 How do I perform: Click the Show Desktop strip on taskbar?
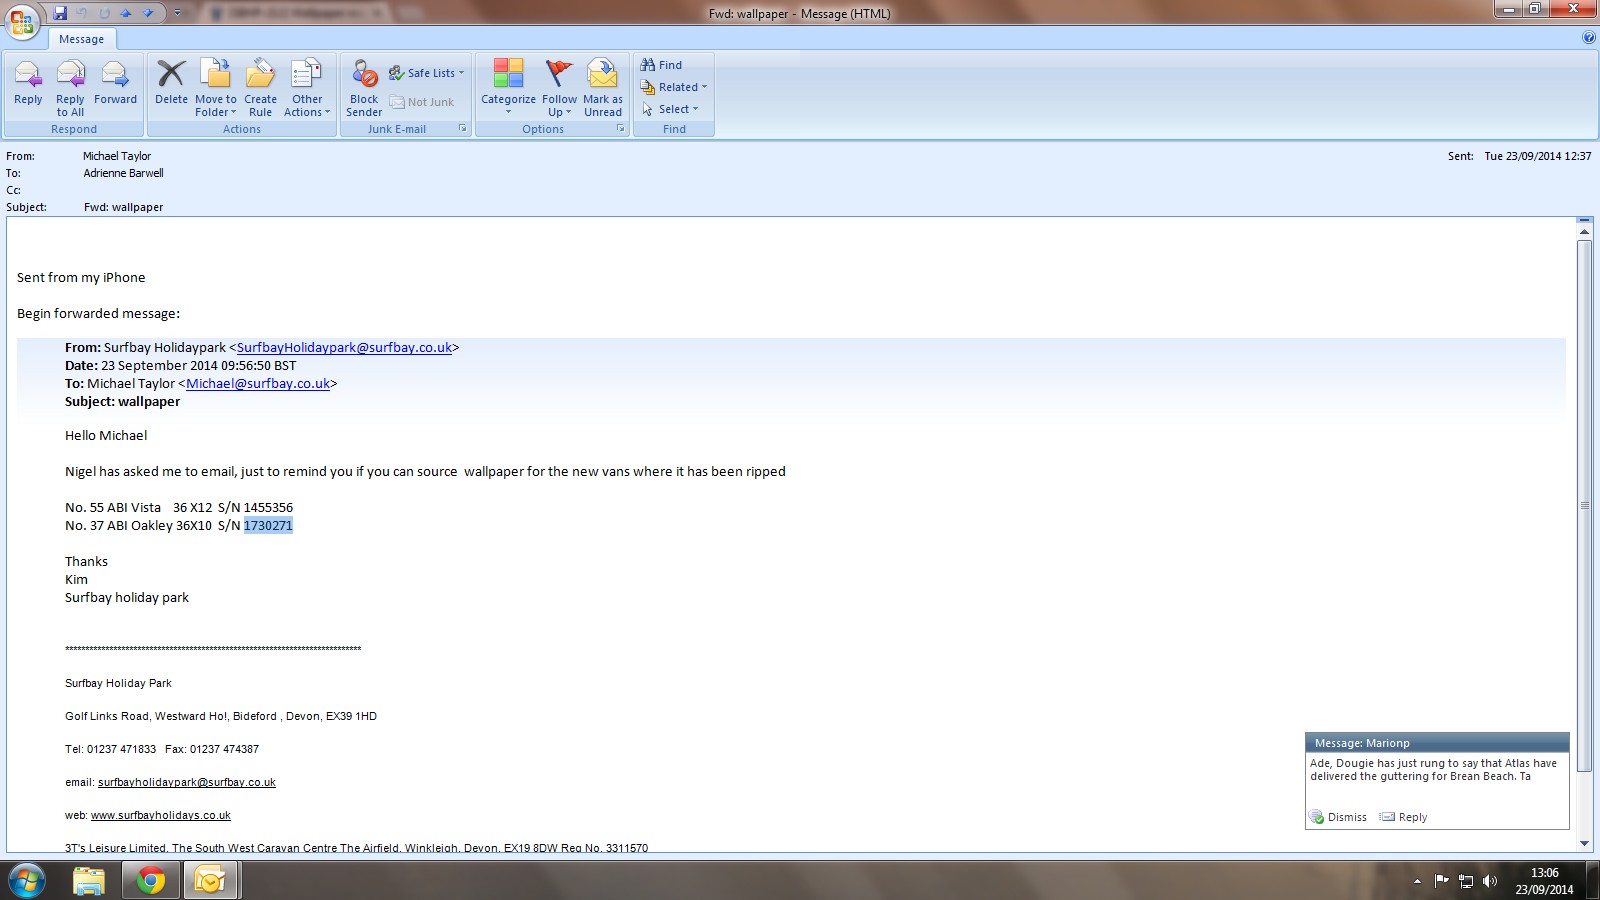pyautogui.click(x=1592, y=881)
